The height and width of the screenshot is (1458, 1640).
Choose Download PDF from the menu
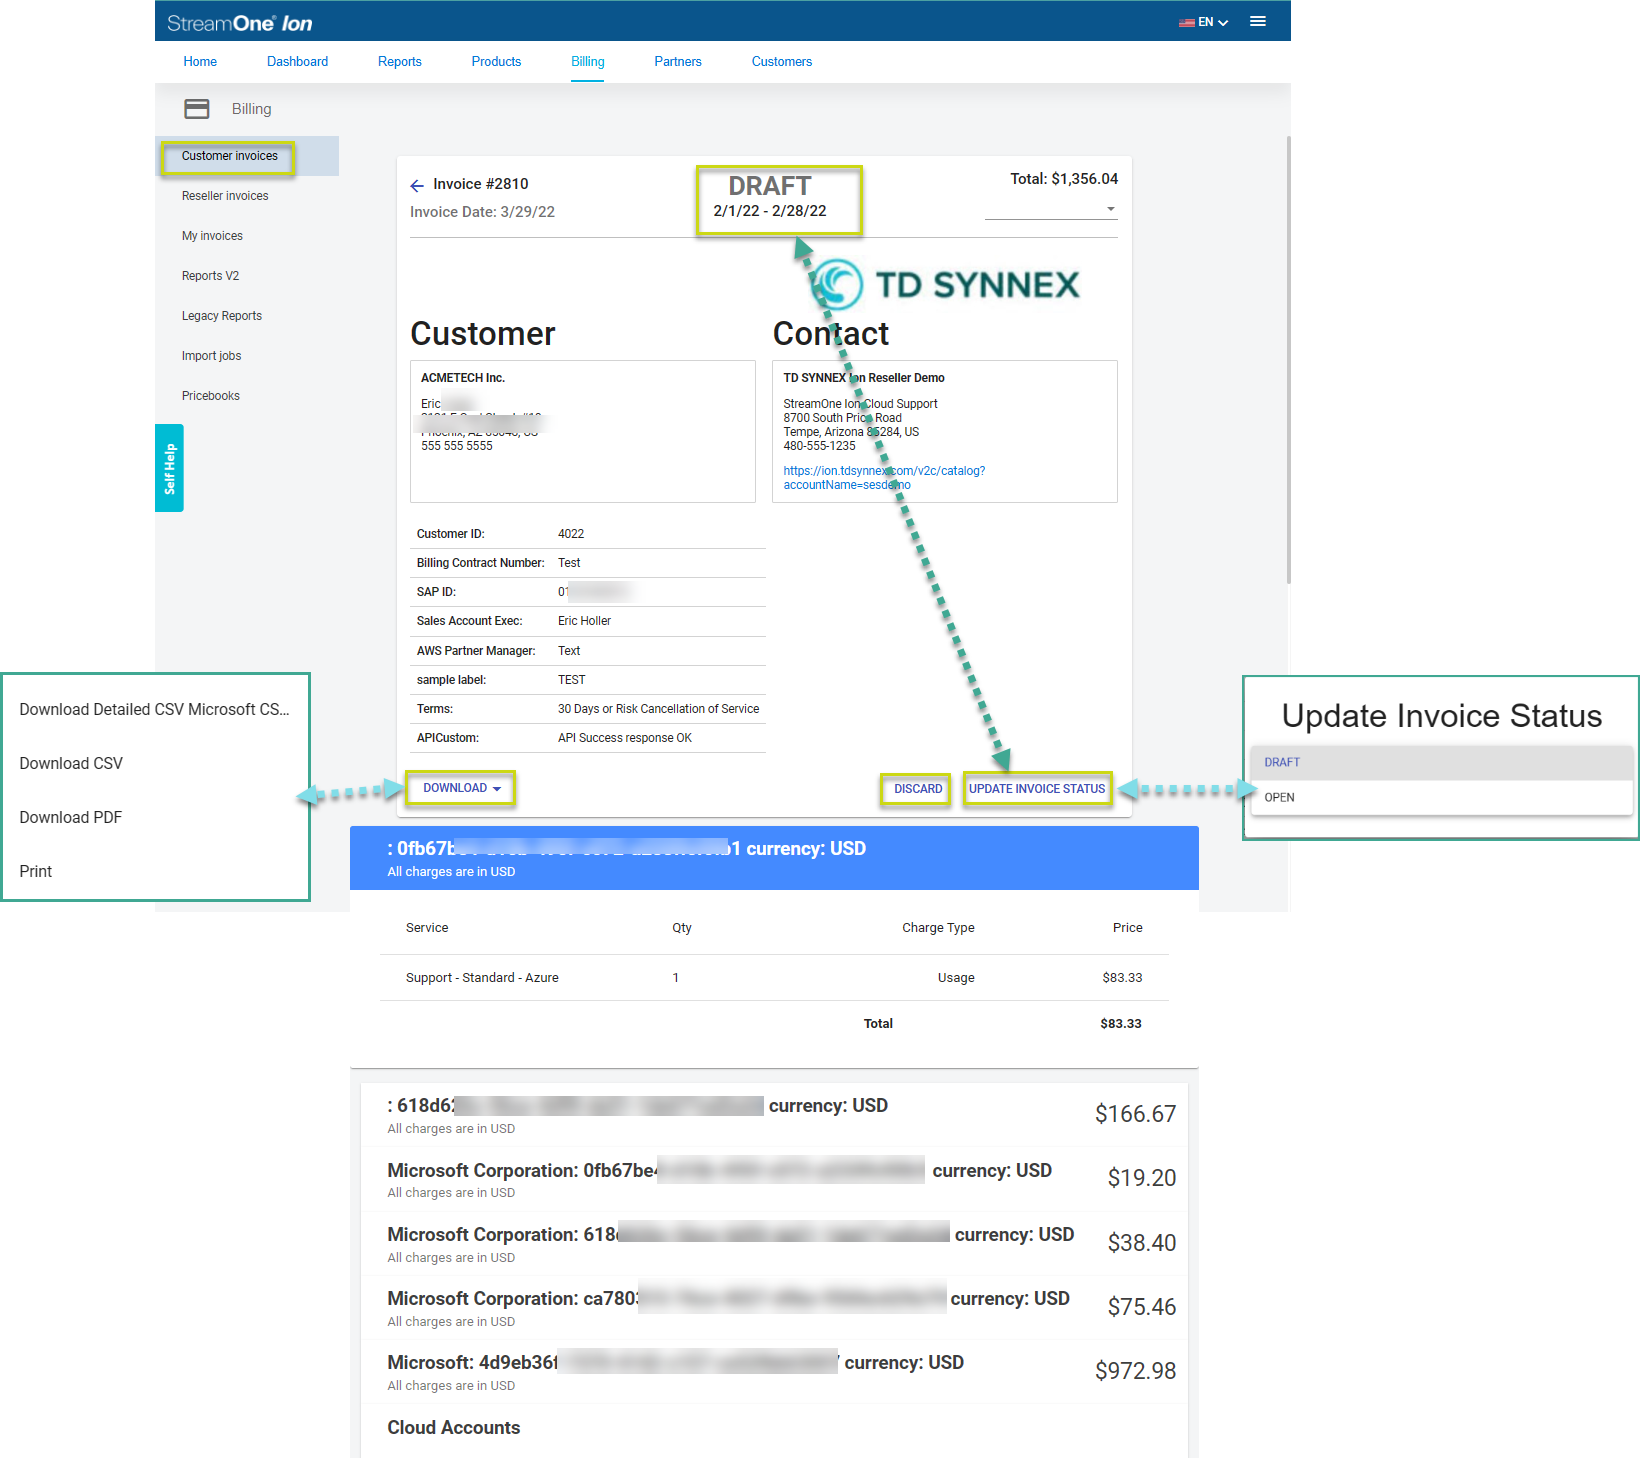tap(70, 817)
